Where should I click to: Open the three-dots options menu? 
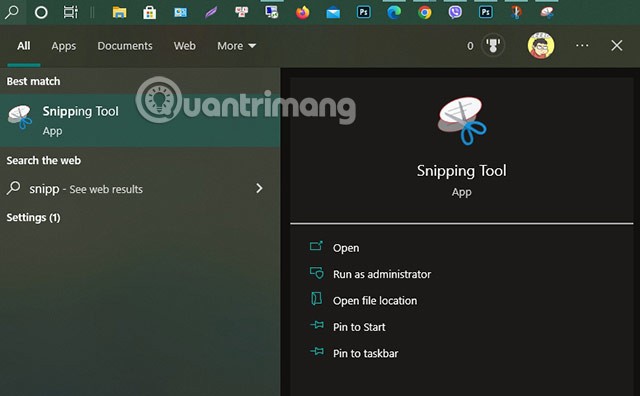582,45
